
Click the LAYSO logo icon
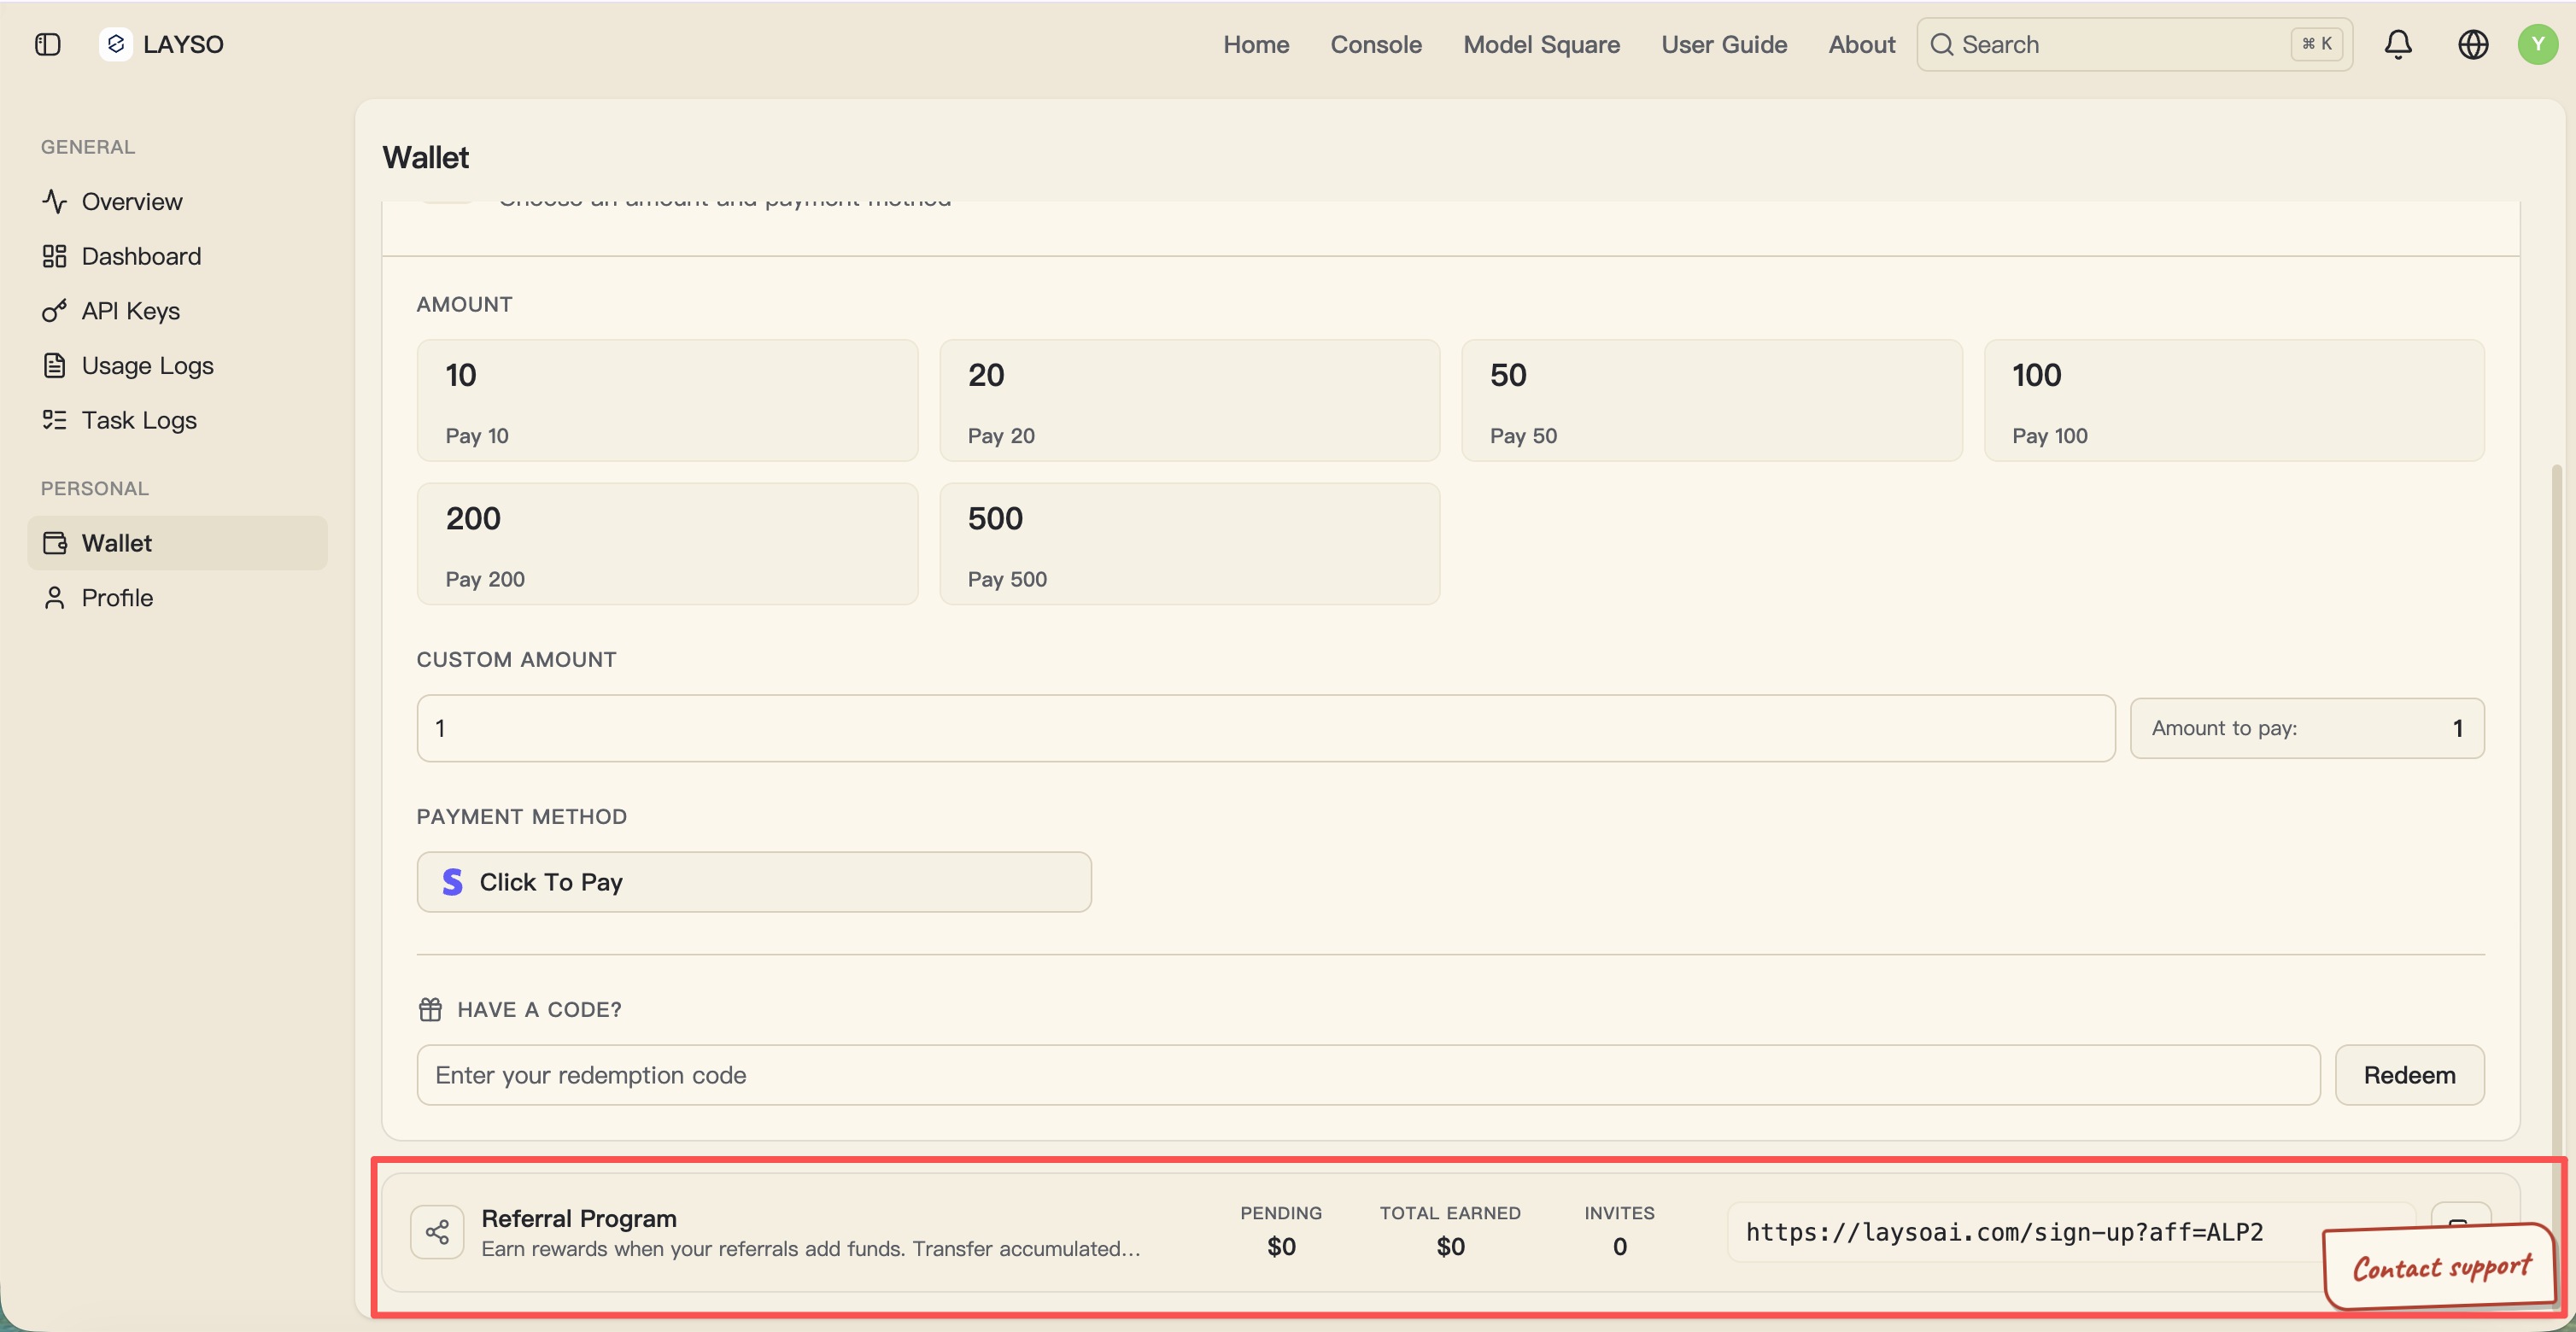pyautogui.click(x=116, y=44)
